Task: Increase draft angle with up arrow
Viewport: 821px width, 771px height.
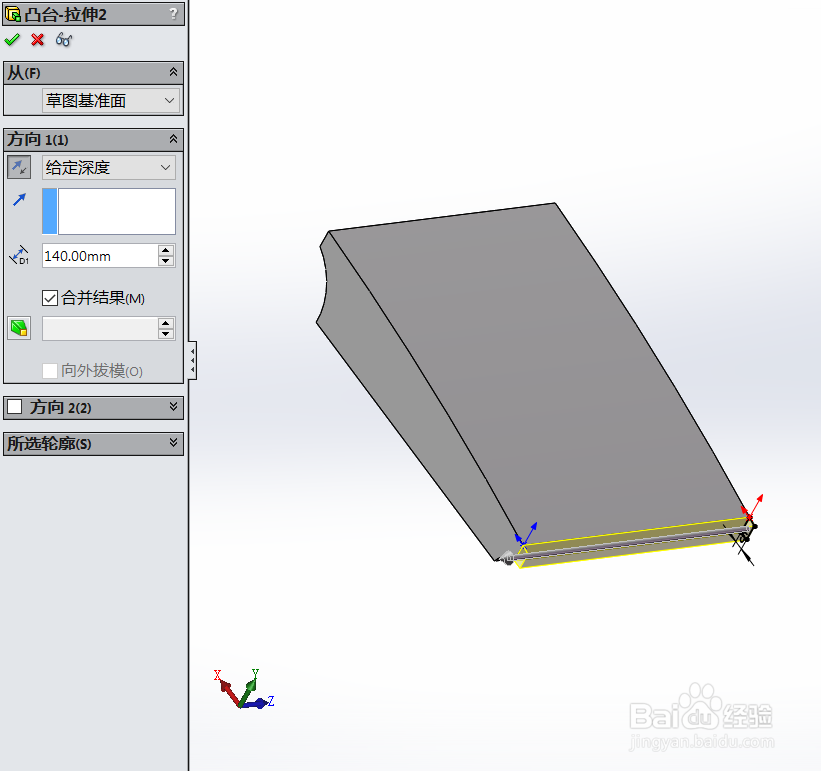Action: (x=166, y=323)
